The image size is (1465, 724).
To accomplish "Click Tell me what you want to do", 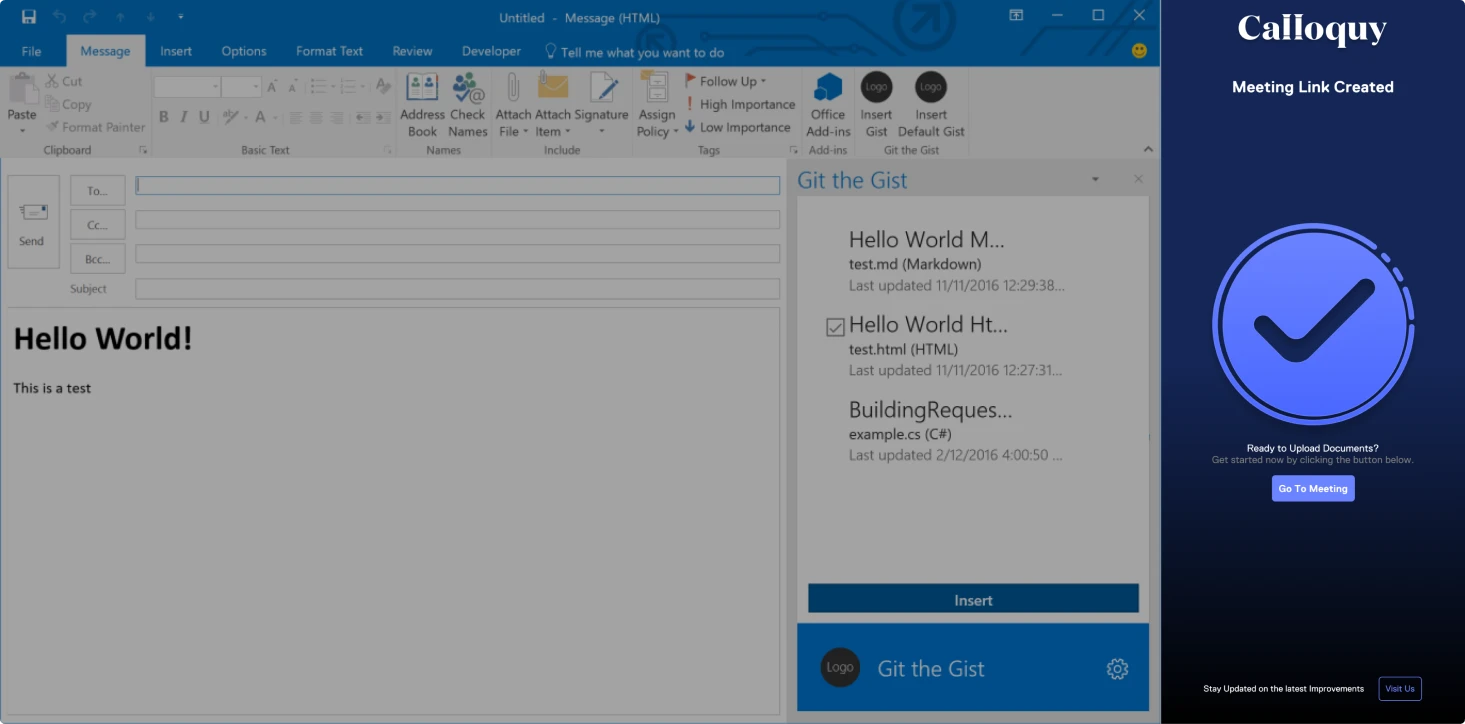I will [x=634, y=52].
